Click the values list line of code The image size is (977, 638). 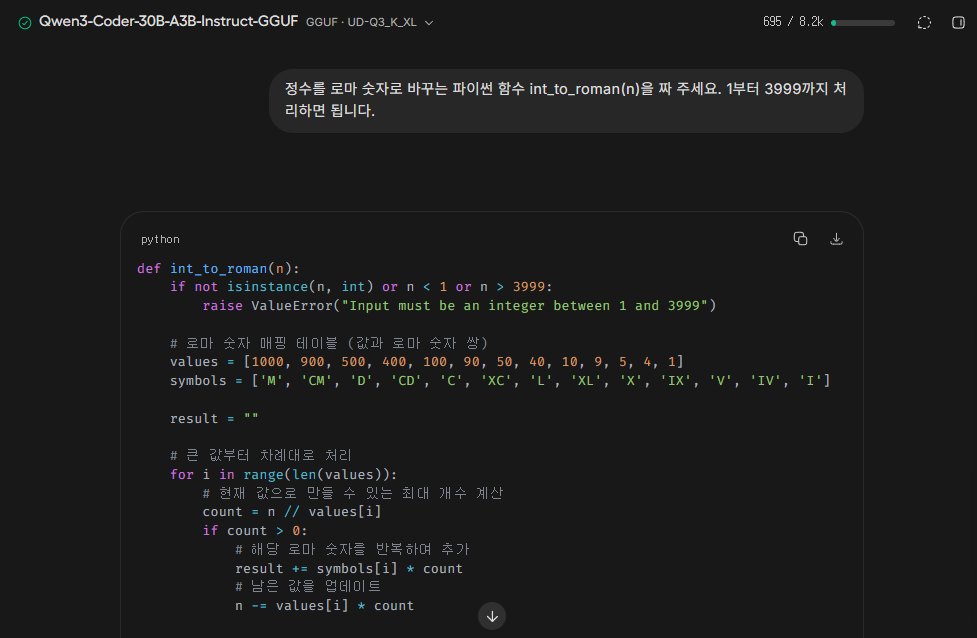point(426,362)
